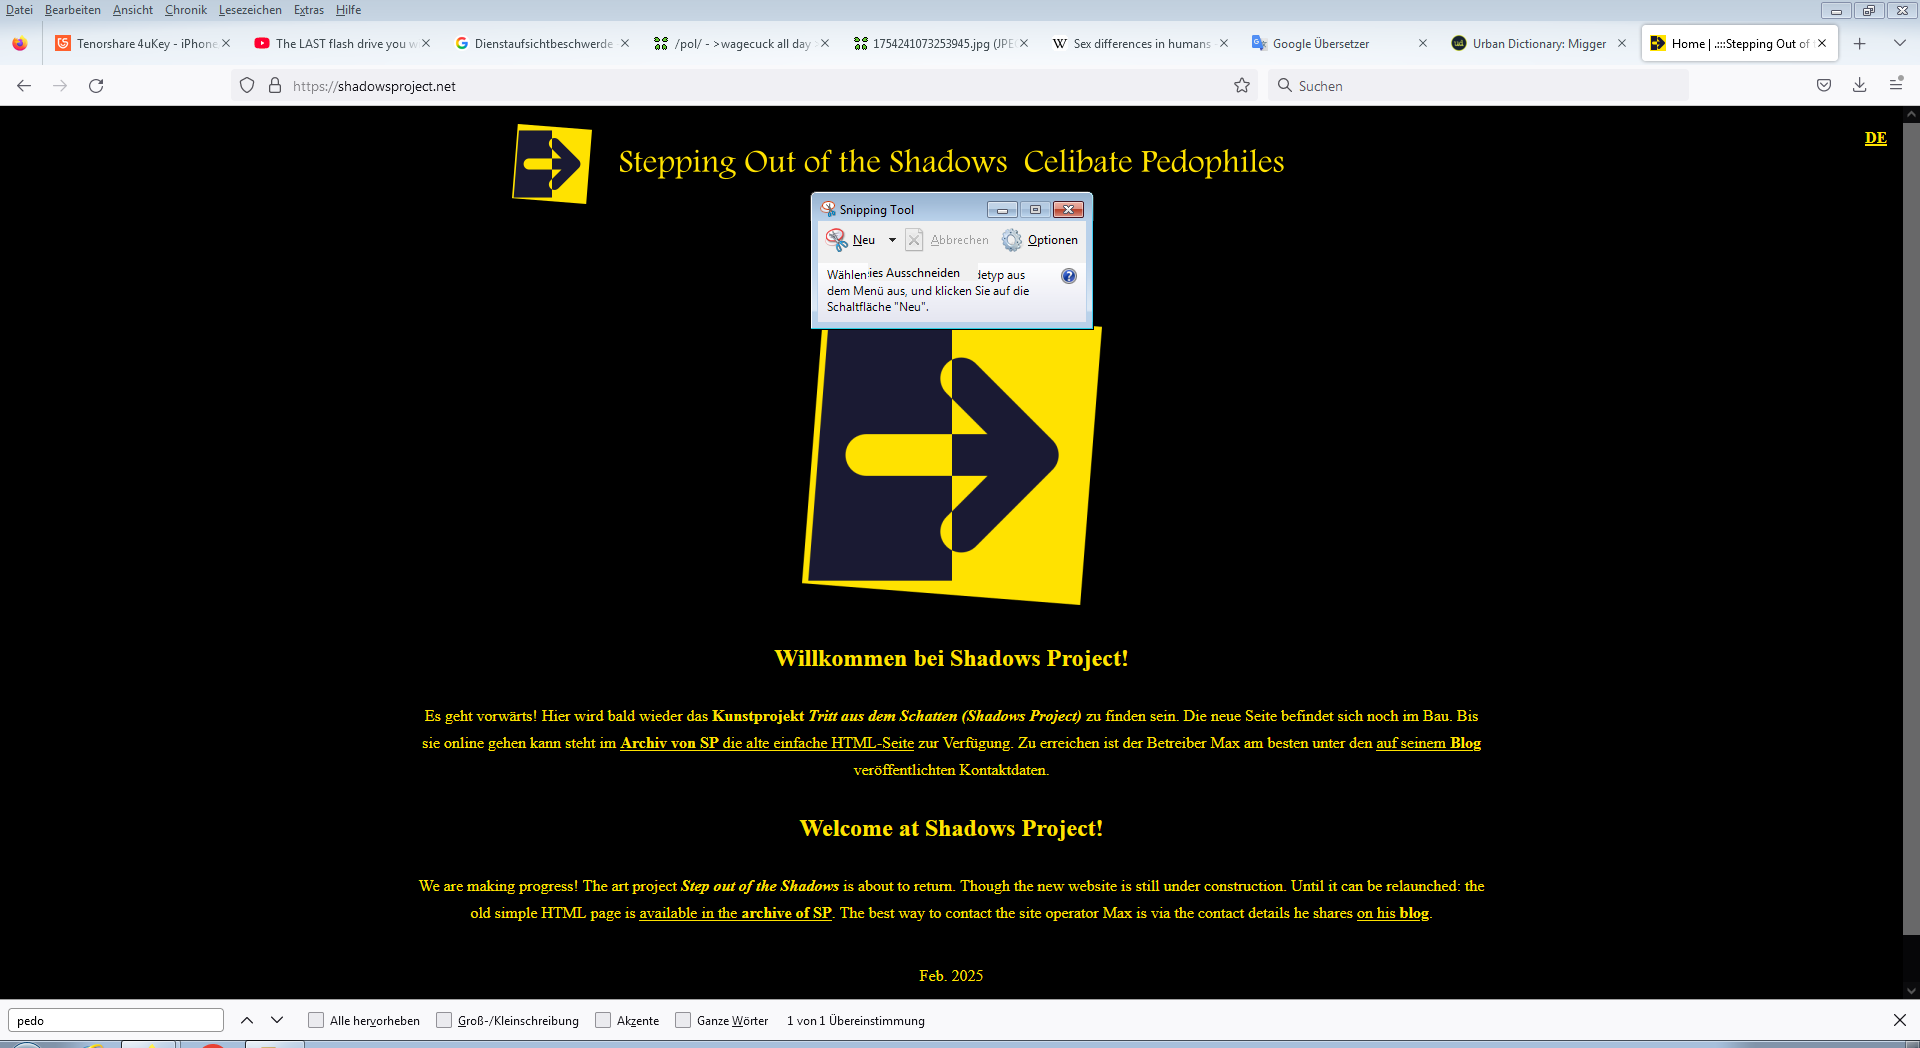The height and width of the screenshot is (1048, 1920).
Task: Close the Urban Dictionary Migger tab
Action: 1622,43
